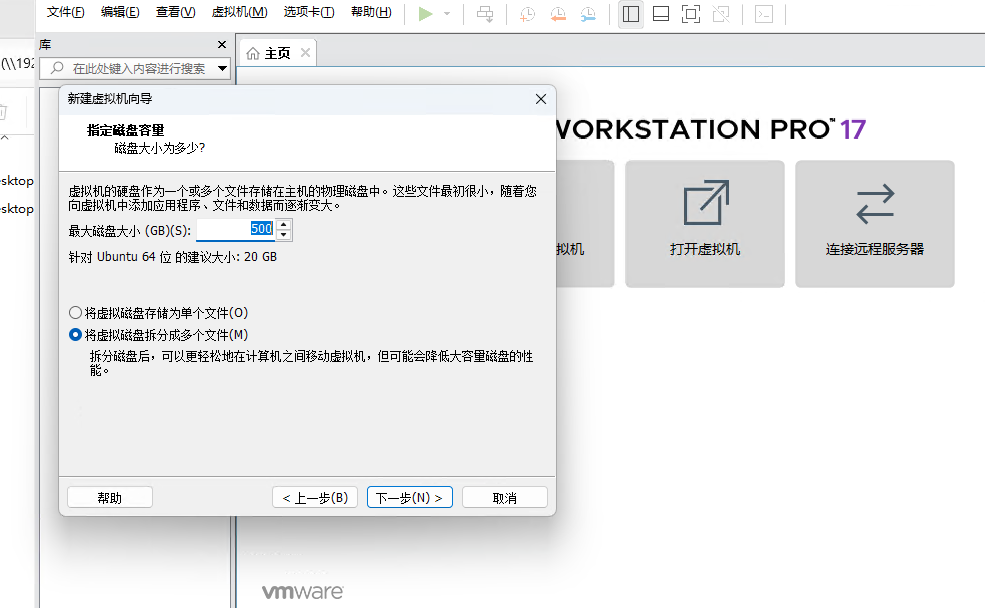Screen dimensions: 985x608
Task: Toggle the show library panel icon
Action: click(x=631, y=14)
